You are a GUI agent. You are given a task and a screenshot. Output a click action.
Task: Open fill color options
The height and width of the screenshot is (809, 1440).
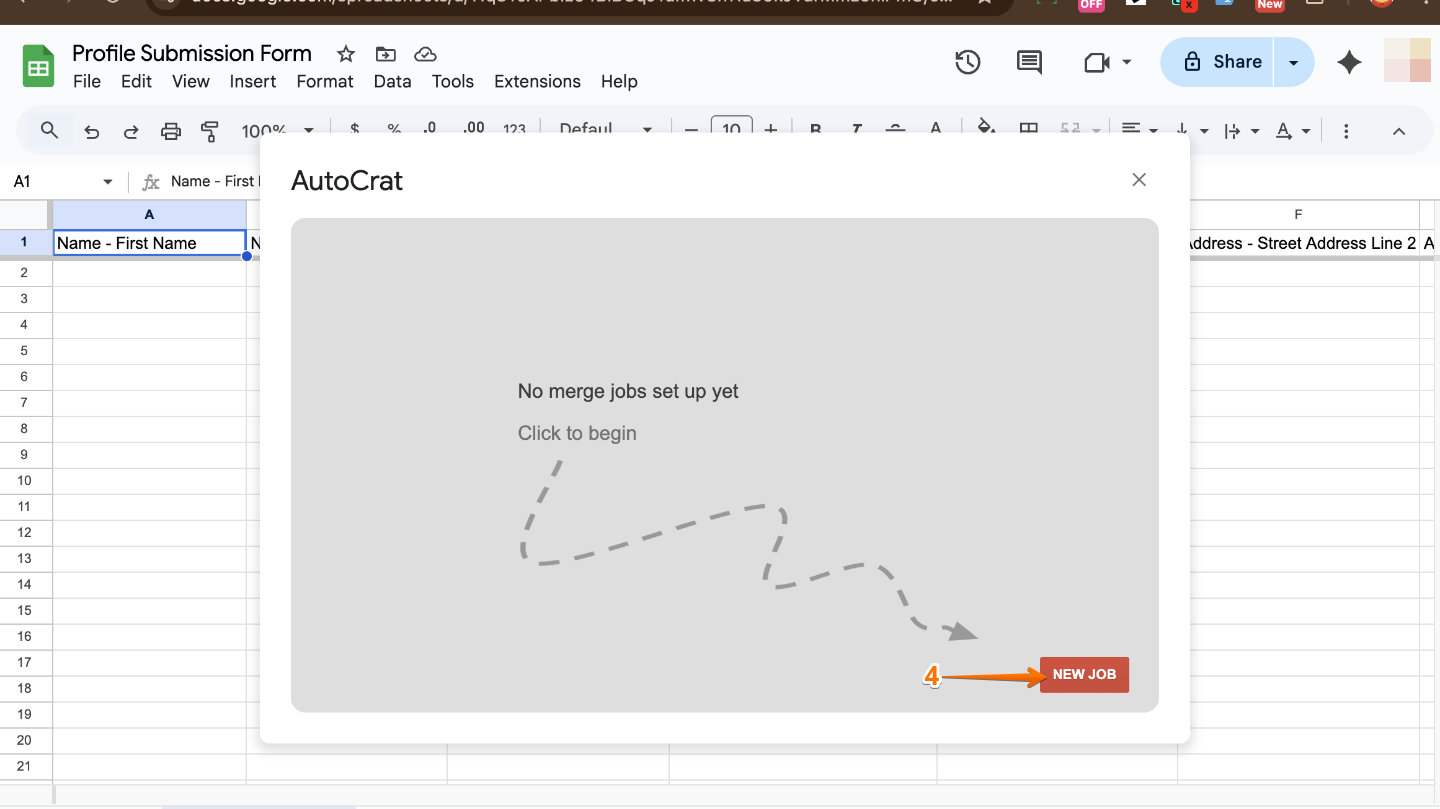(x=985, y=130)
